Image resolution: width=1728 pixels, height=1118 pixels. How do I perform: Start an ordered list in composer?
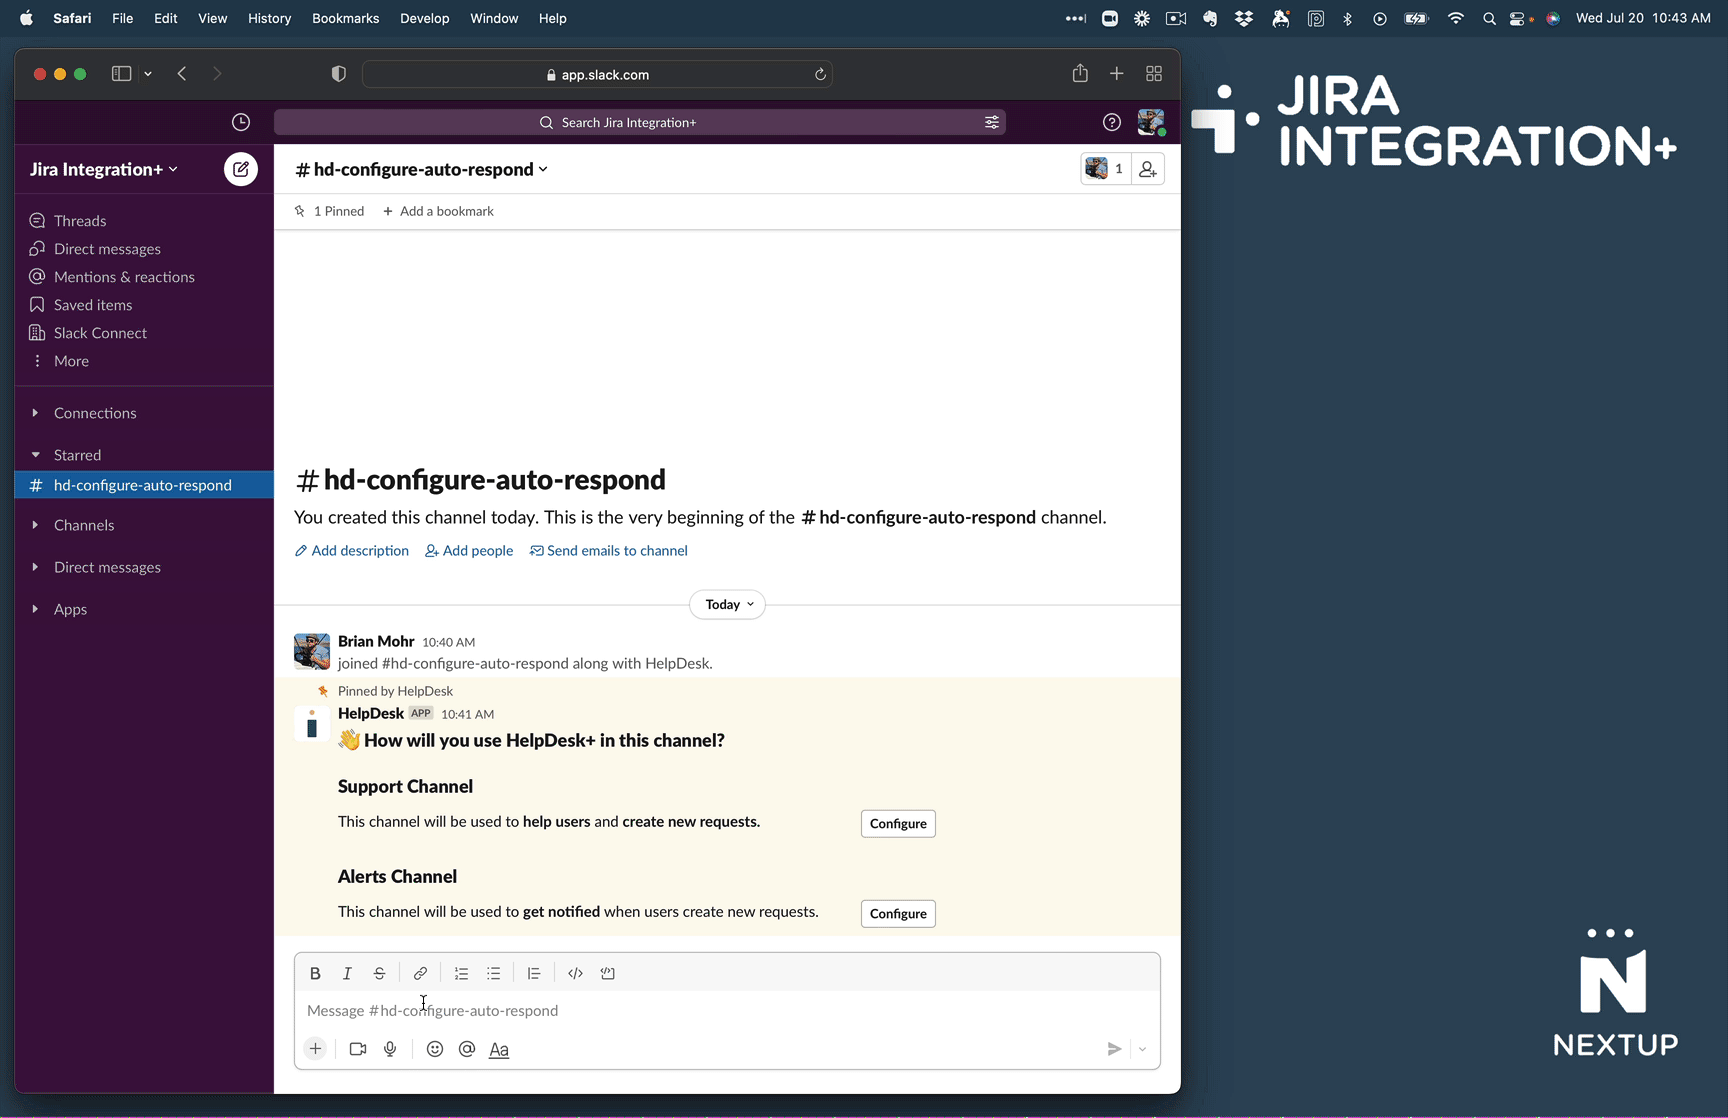click(461, 973)
